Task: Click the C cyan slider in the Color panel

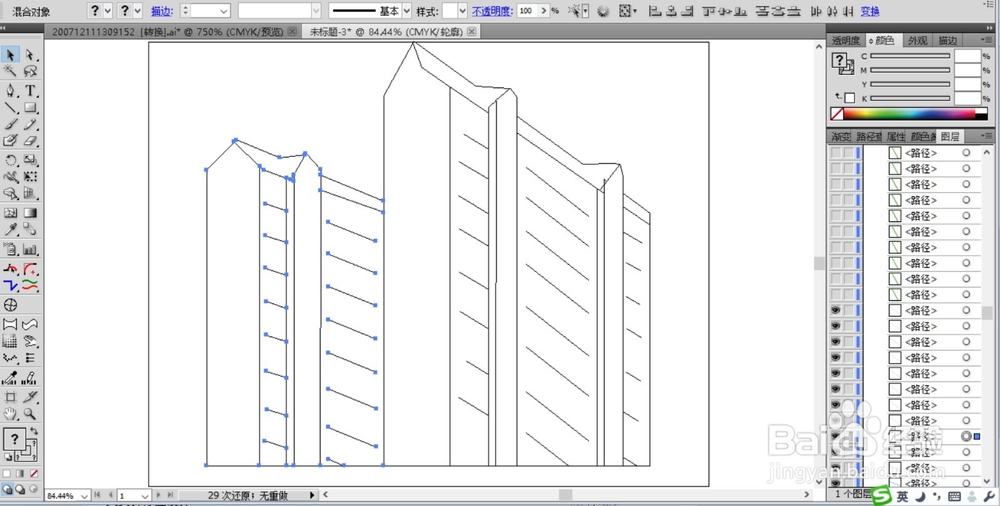Action: click(x=910, y=56)
